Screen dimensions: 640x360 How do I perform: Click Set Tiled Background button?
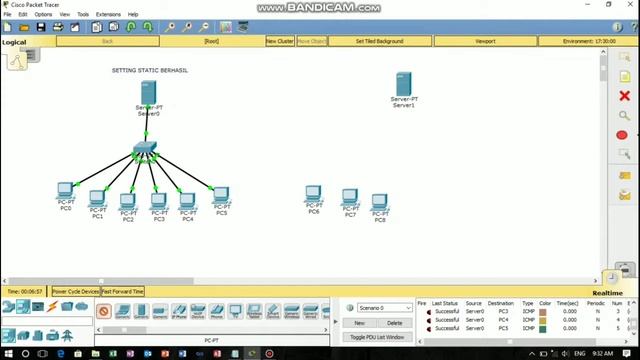380,41
